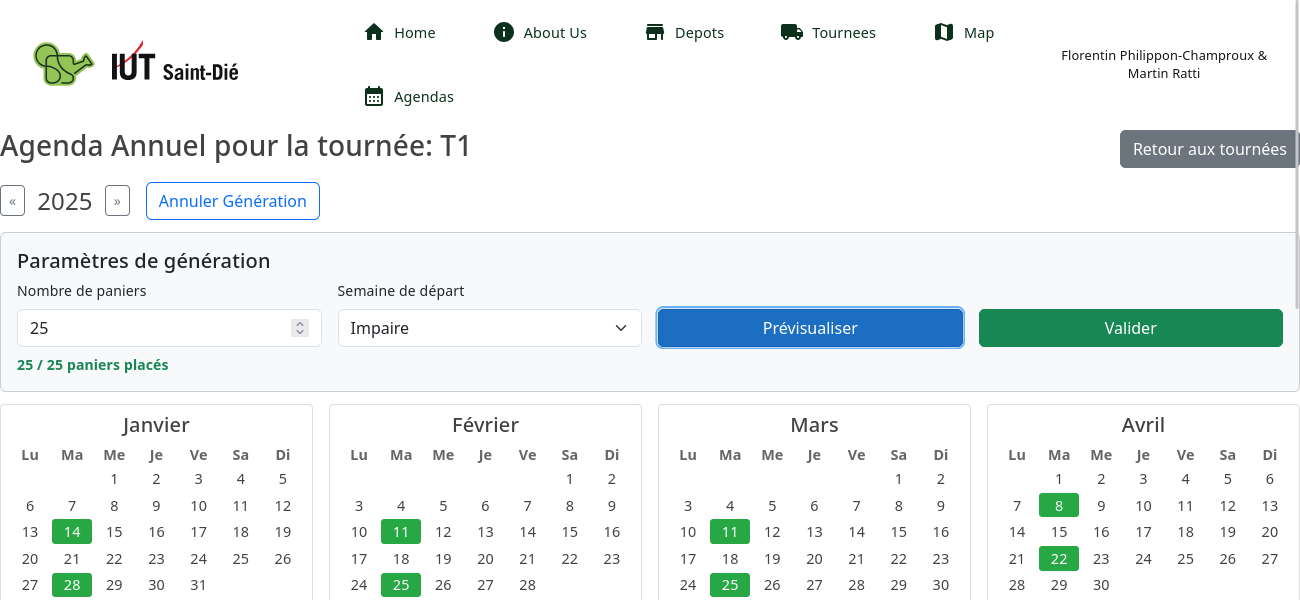Click the Map icon in navbar

pyautogui.click(x=944, y=32)
